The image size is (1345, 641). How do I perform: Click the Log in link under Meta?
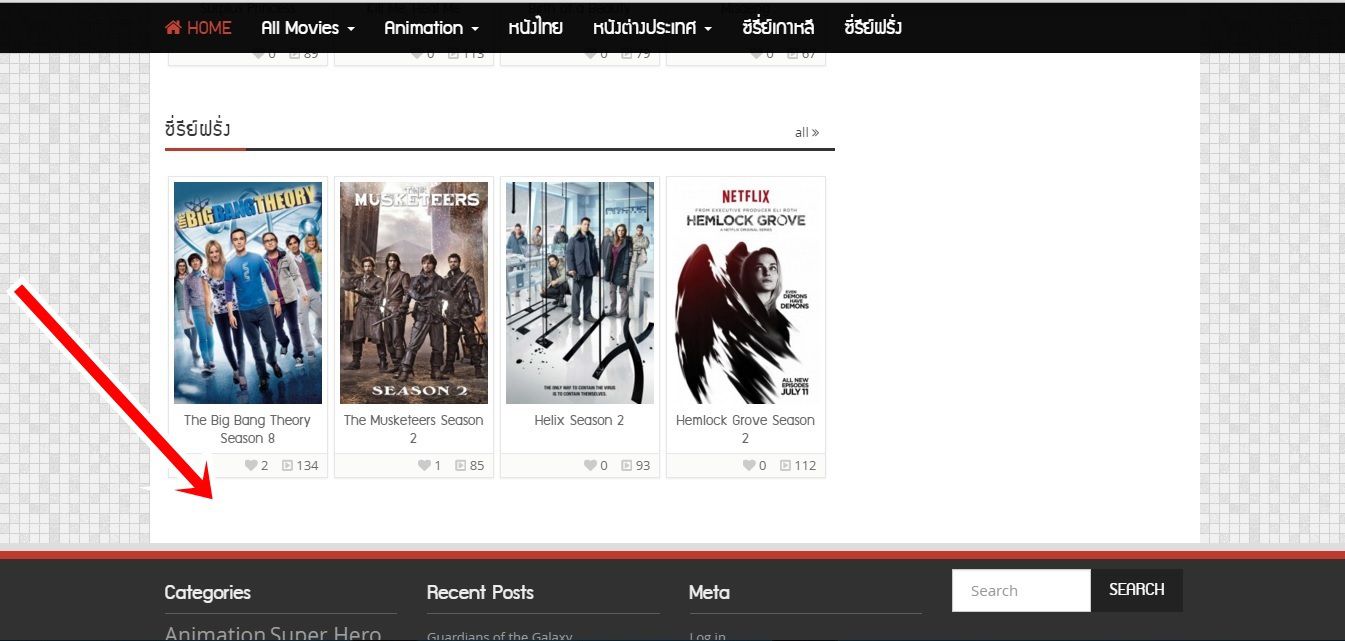click(708, 636)
